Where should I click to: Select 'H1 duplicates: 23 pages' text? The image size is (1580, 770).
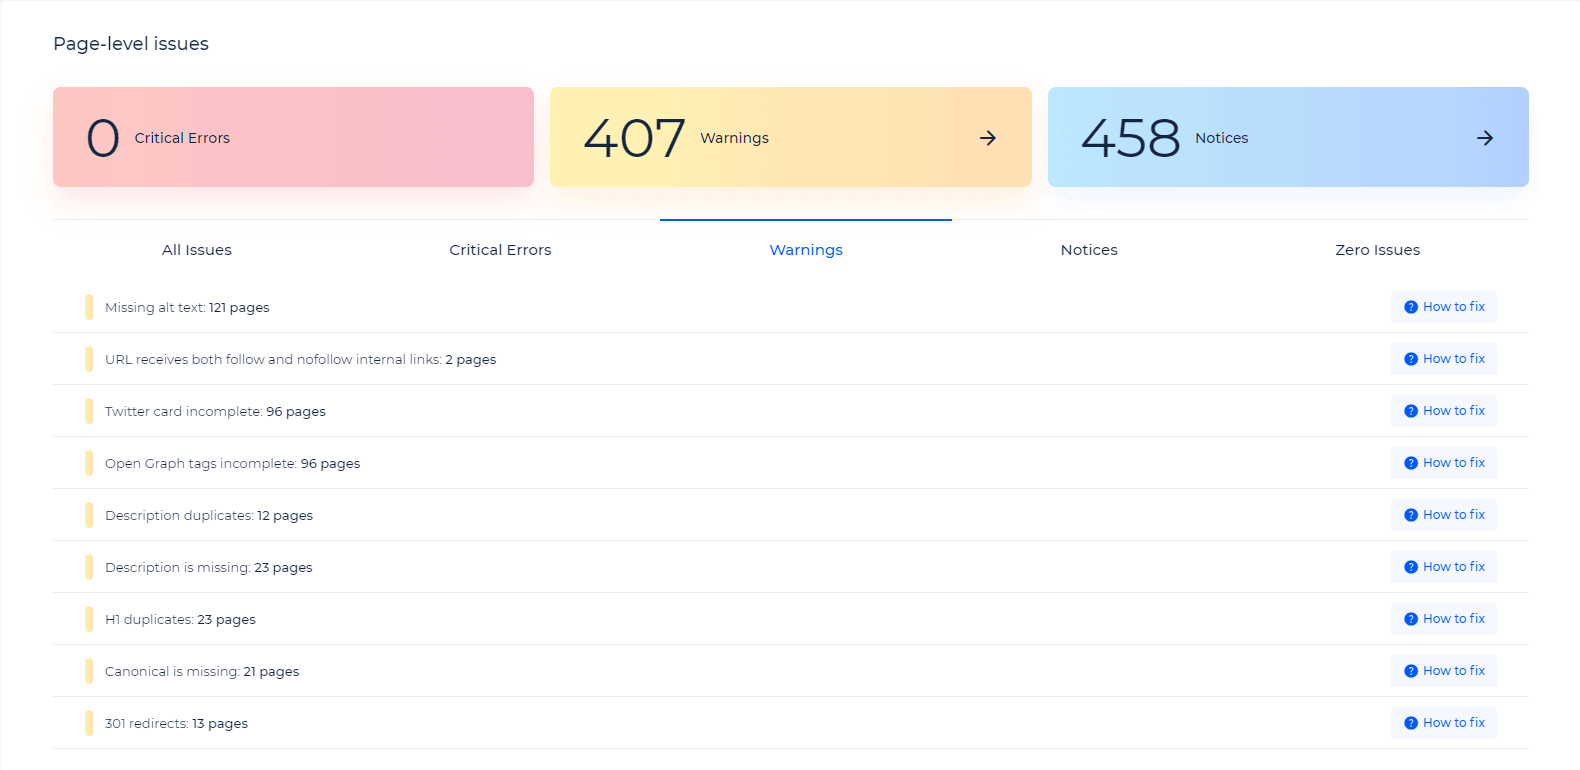[x=180, y=619]
